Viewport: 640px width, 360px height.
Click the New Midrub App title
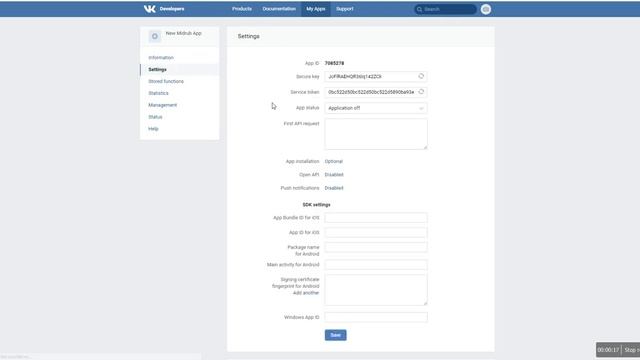point(184,33)
